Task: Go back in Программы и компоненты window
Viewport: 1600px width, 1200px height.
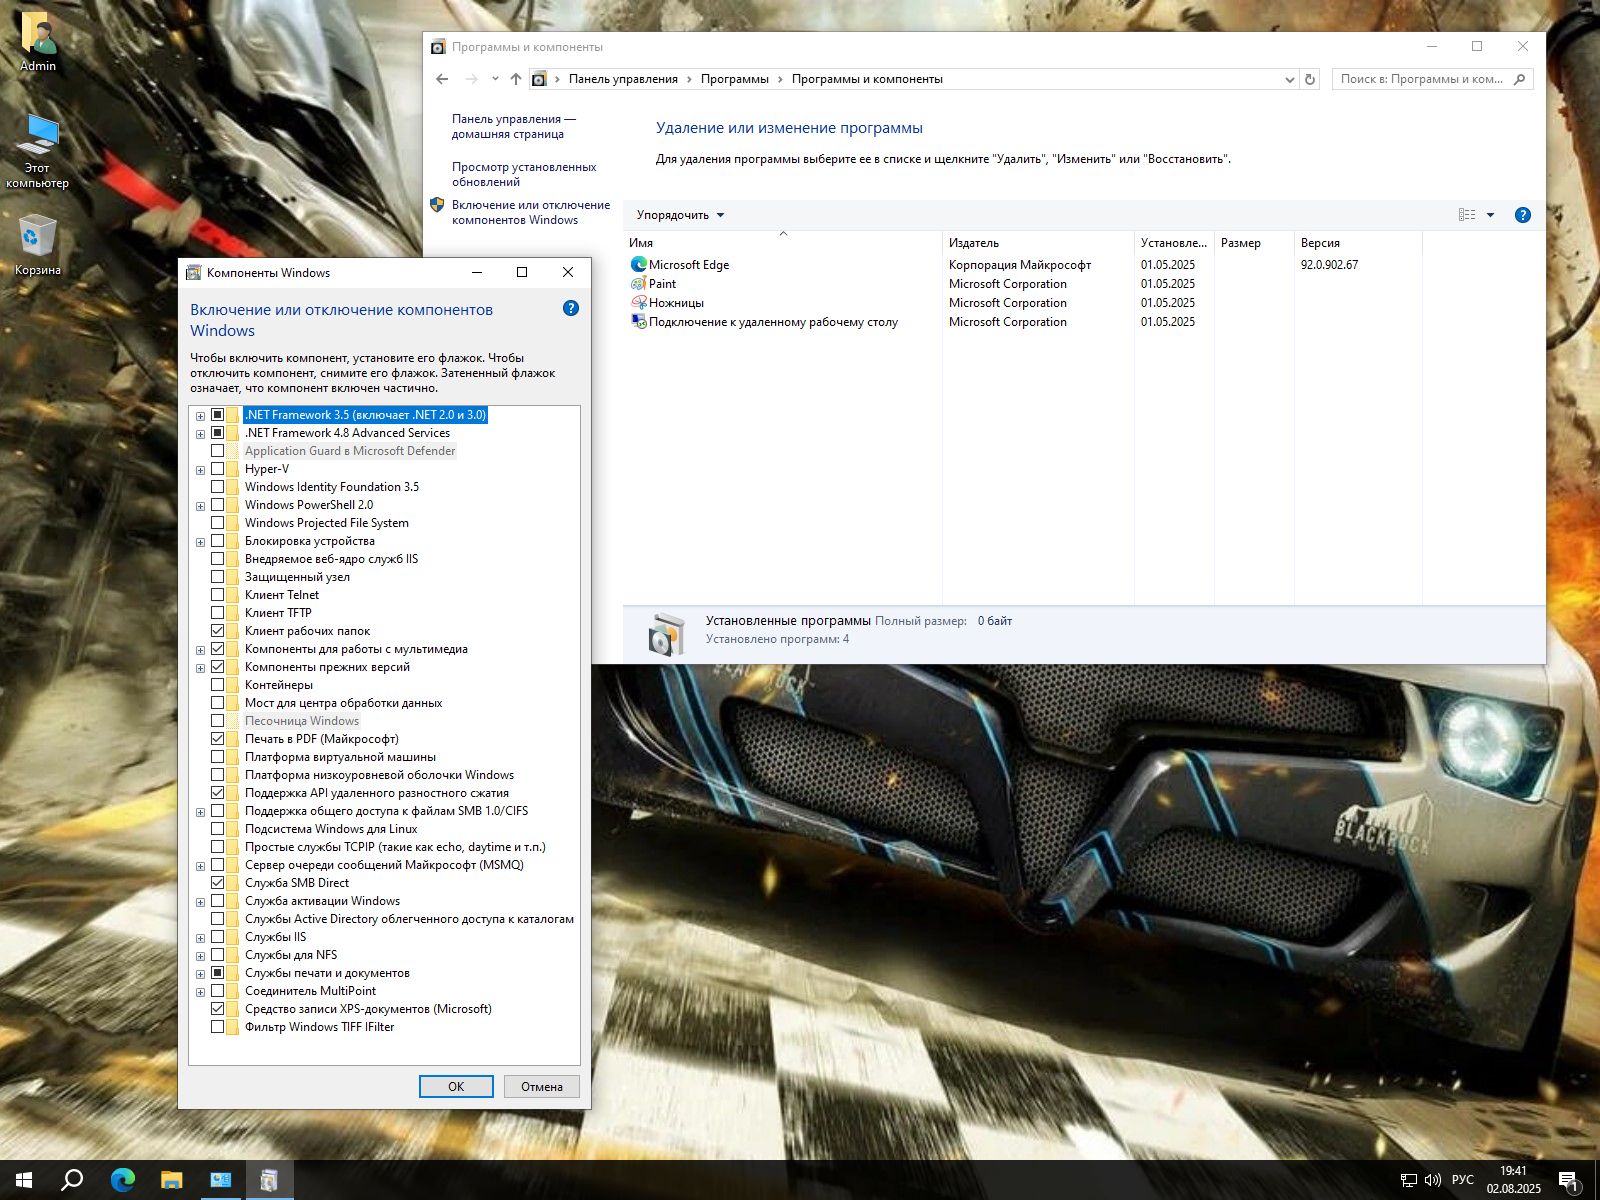Action: 443,79
